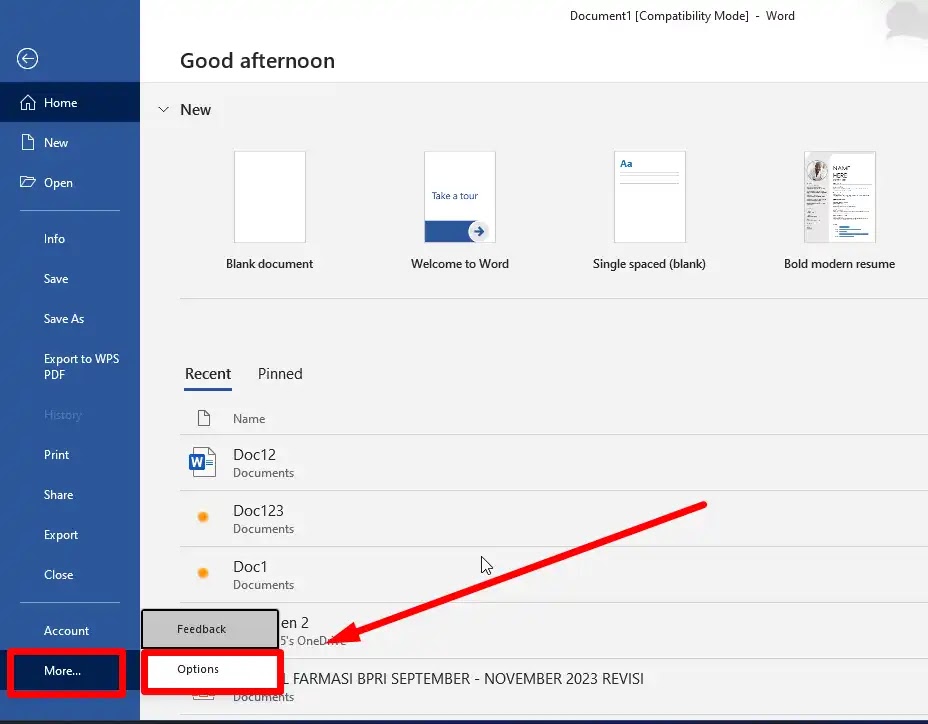The height and width of the screenshot is (724, 928).
Task: Click the orange dot icon beside Doc1
Action: [202, 572]
